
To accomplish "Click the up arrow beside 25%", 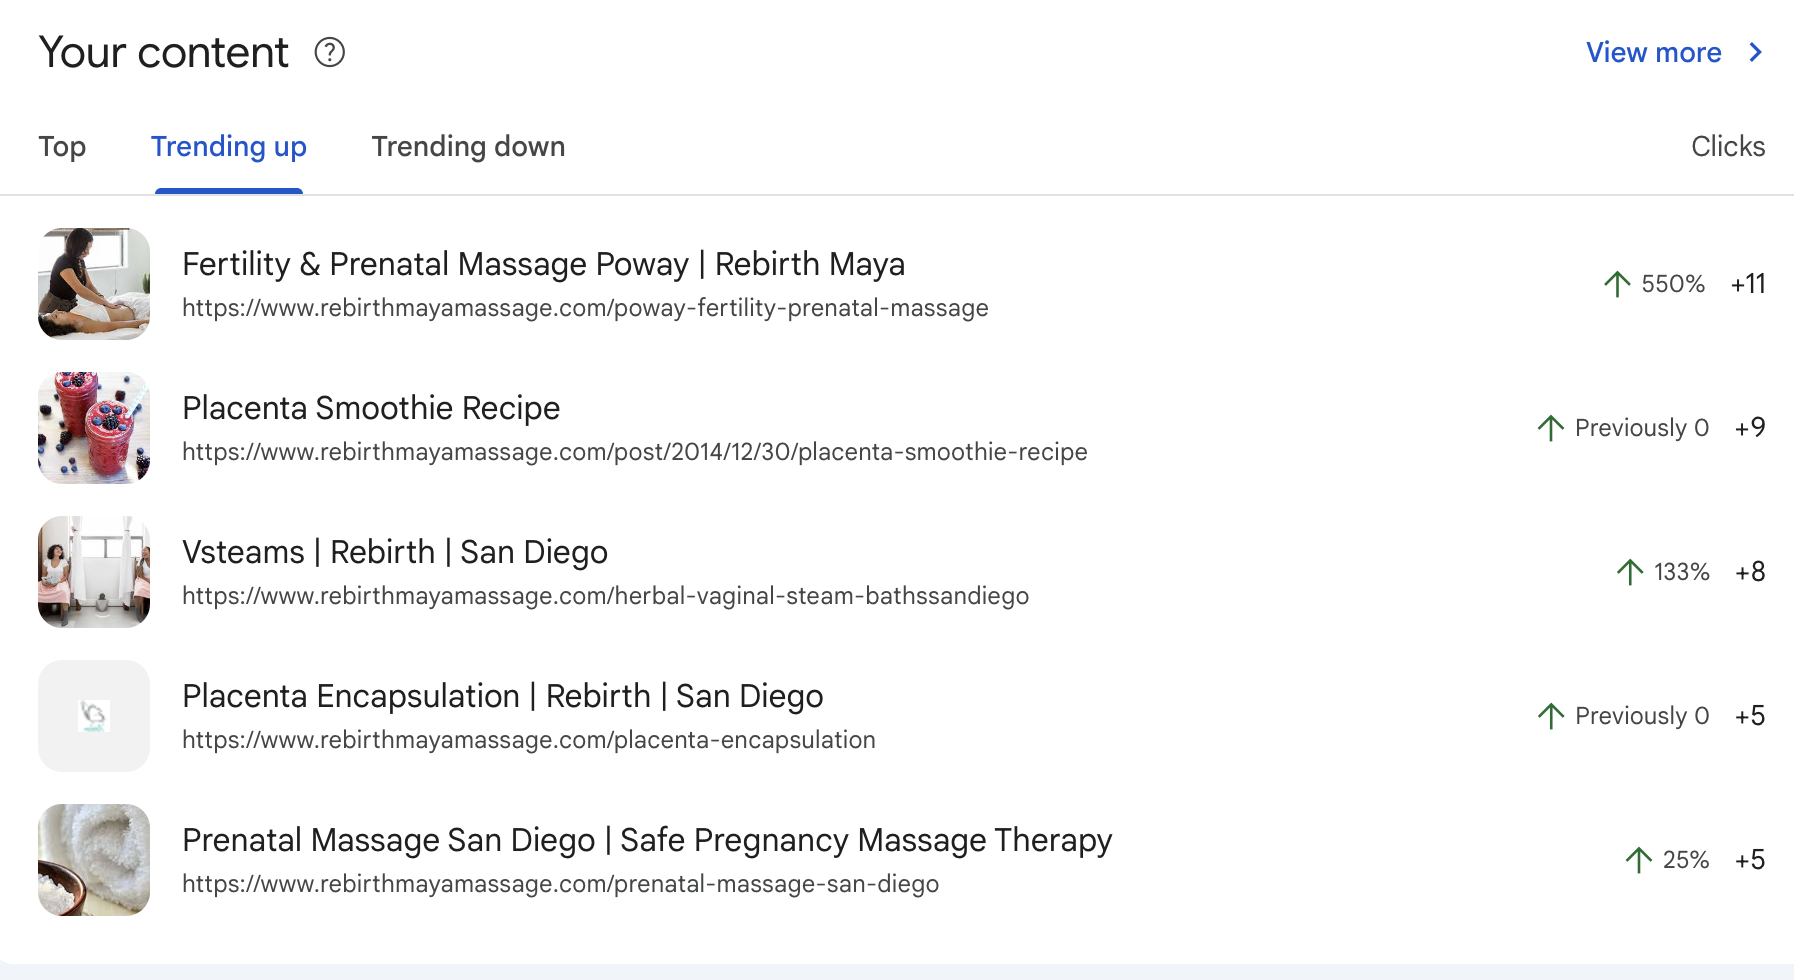I will tap(1639, 860).
